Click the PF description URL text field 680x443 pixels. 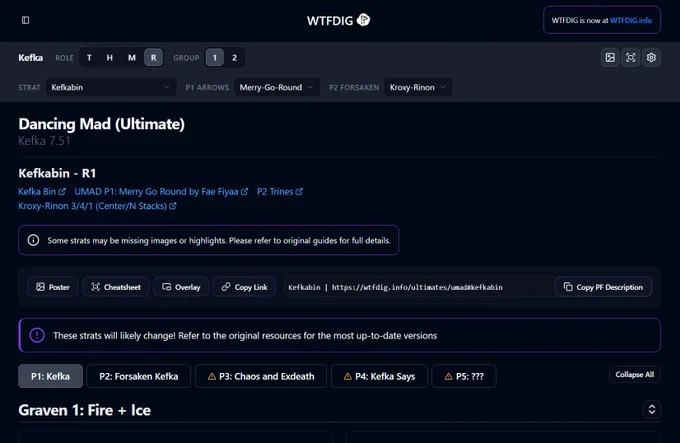tap(419, 287)
